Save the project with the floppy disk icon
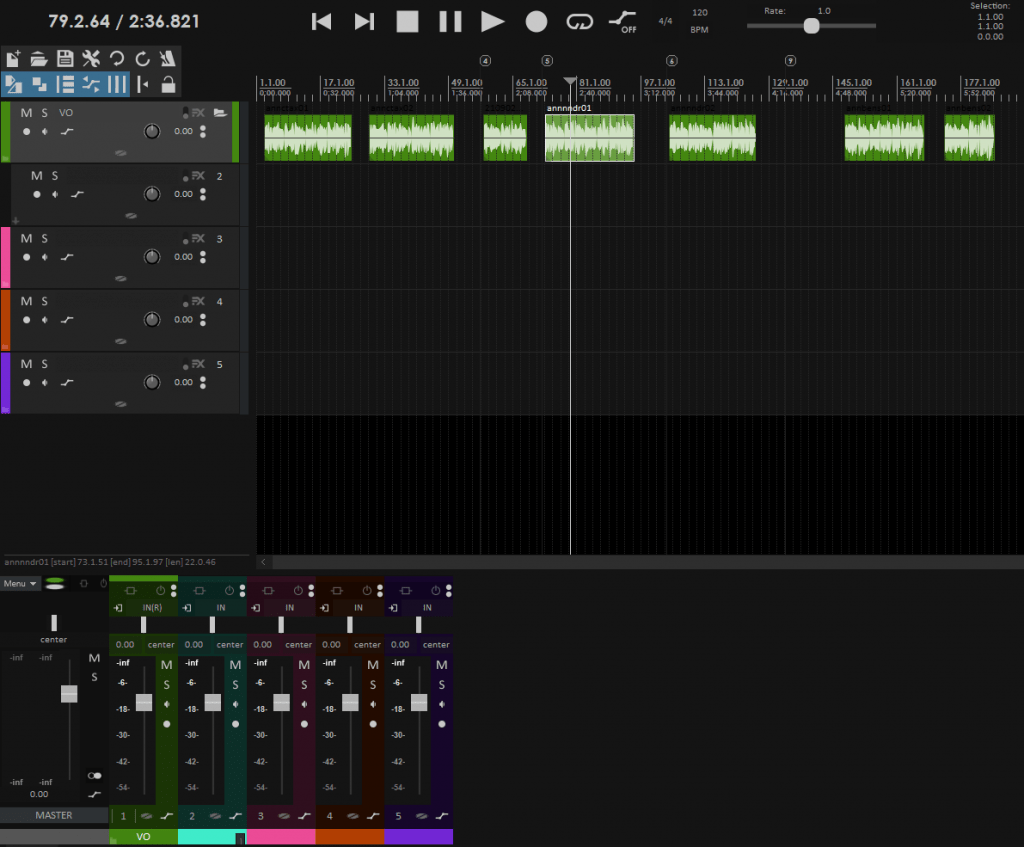 [x=65, y=59]
